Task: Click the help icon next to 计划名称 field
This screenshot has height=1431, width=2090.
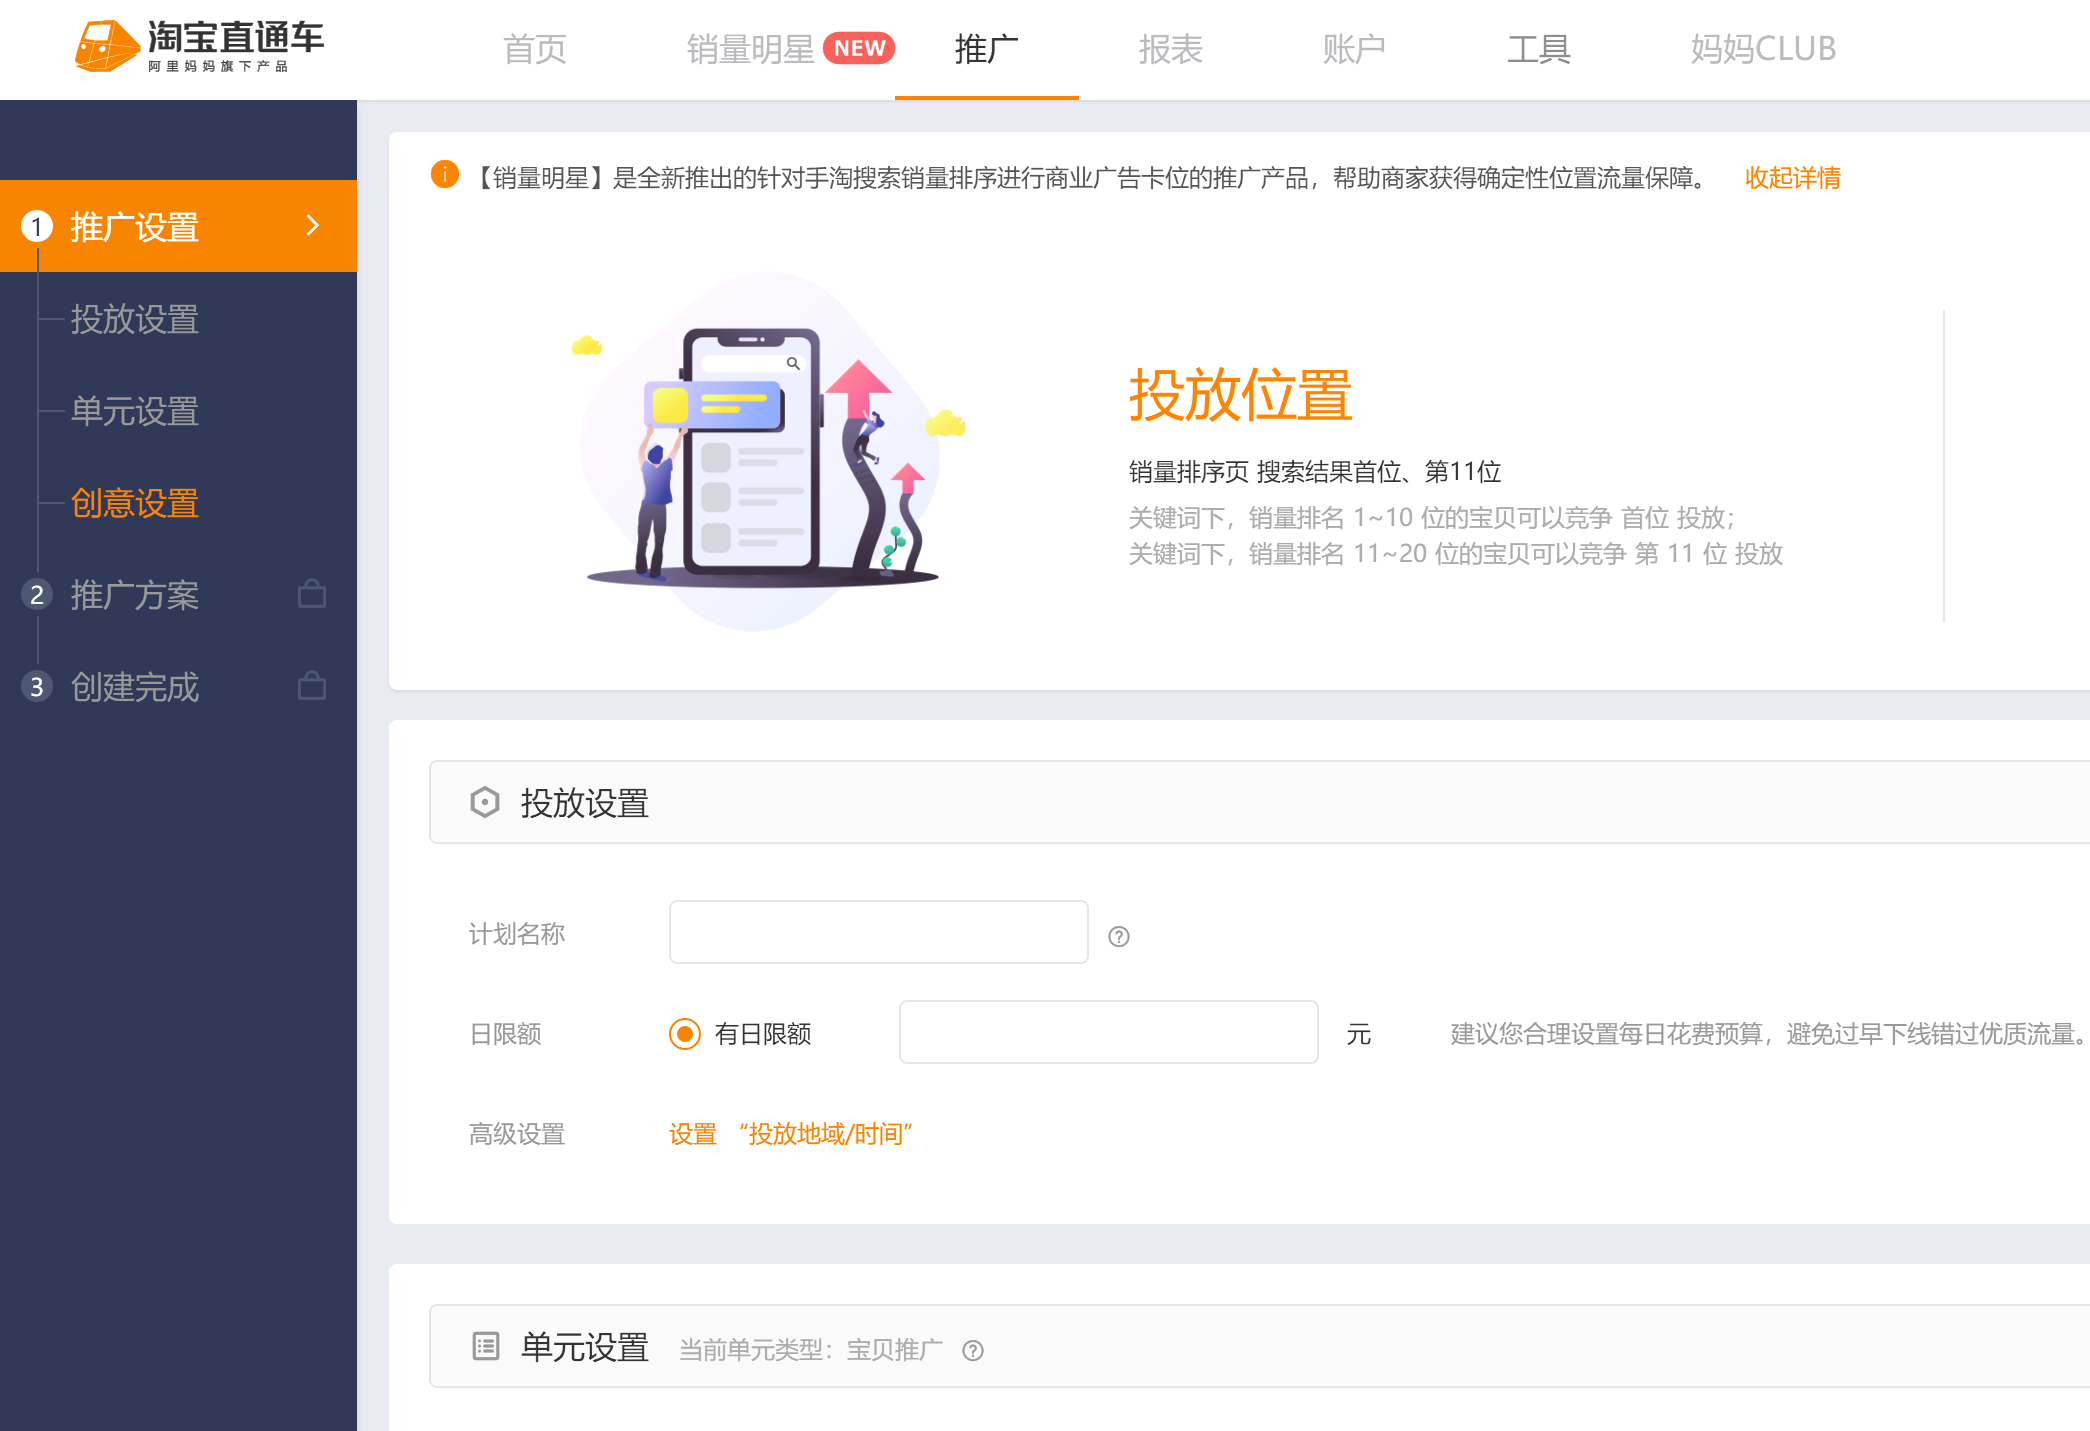Action: (1119, 936)
